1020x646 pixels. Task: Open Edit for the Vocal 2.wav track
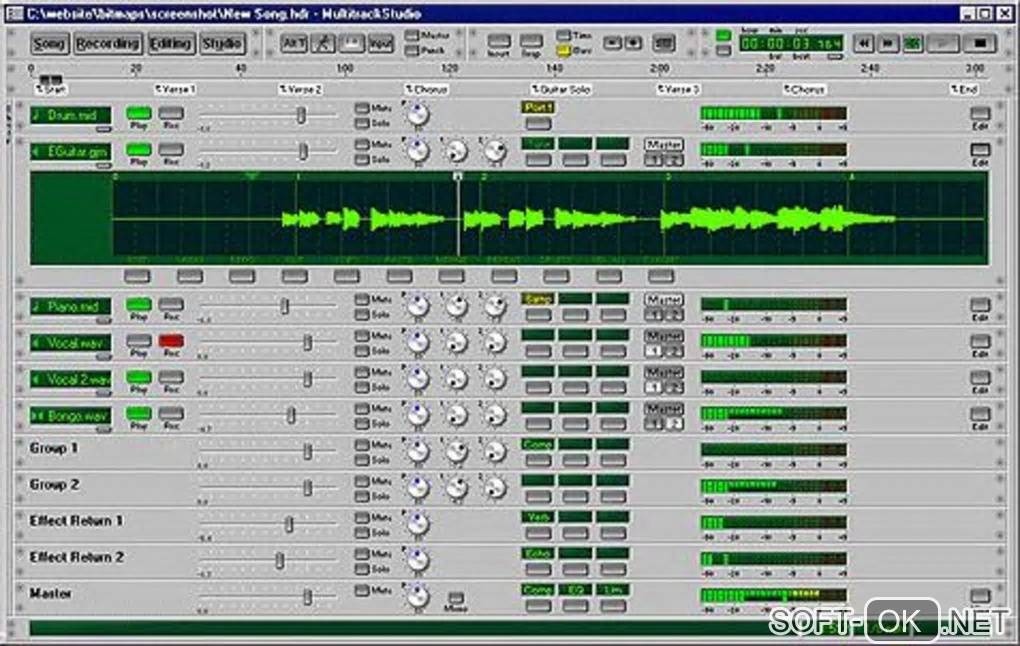coord(980,377)
